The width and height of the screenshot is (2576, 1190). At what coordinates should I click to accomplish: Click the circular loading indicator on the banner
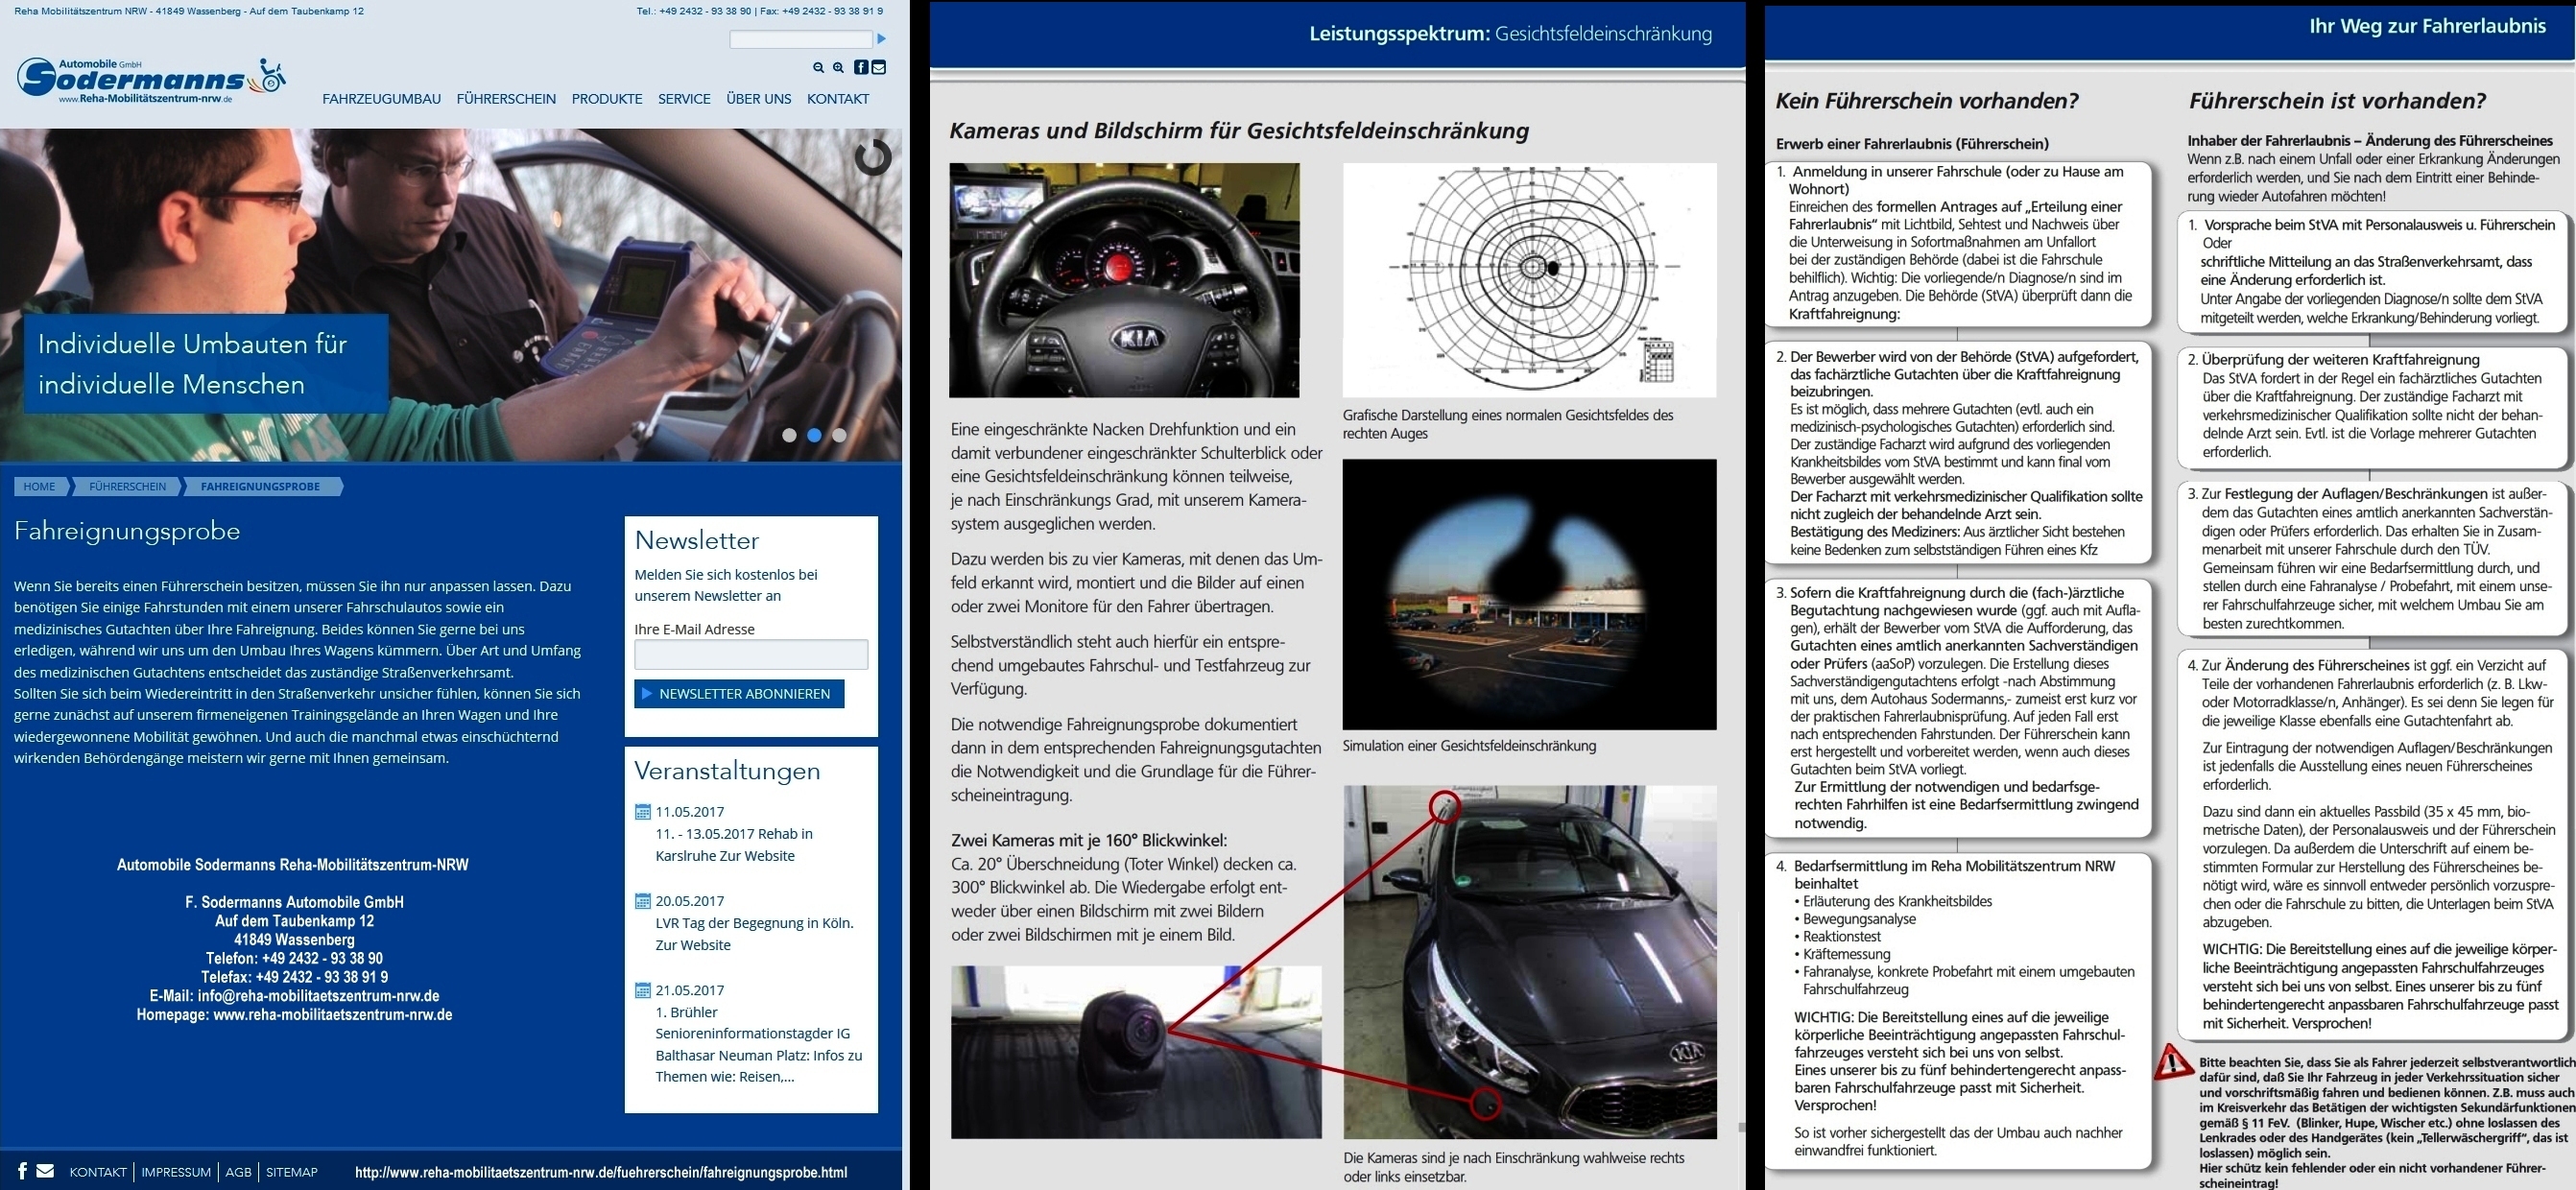(873, 157)
